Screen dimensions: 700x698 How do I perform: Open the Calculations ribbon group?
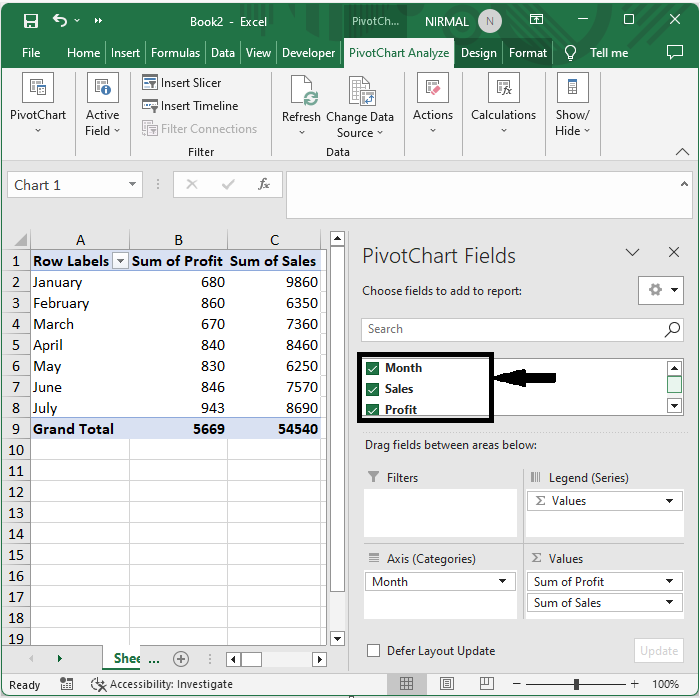504,104
